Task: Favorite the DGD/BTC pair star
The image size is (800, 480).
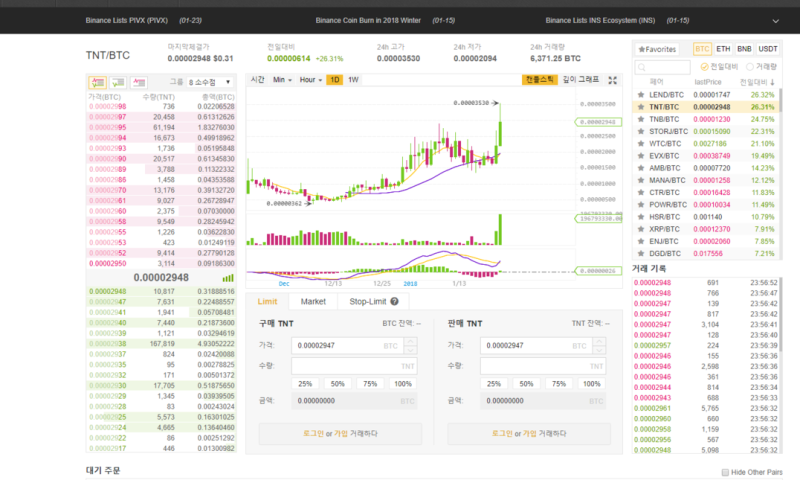Action: click(641, 254)
